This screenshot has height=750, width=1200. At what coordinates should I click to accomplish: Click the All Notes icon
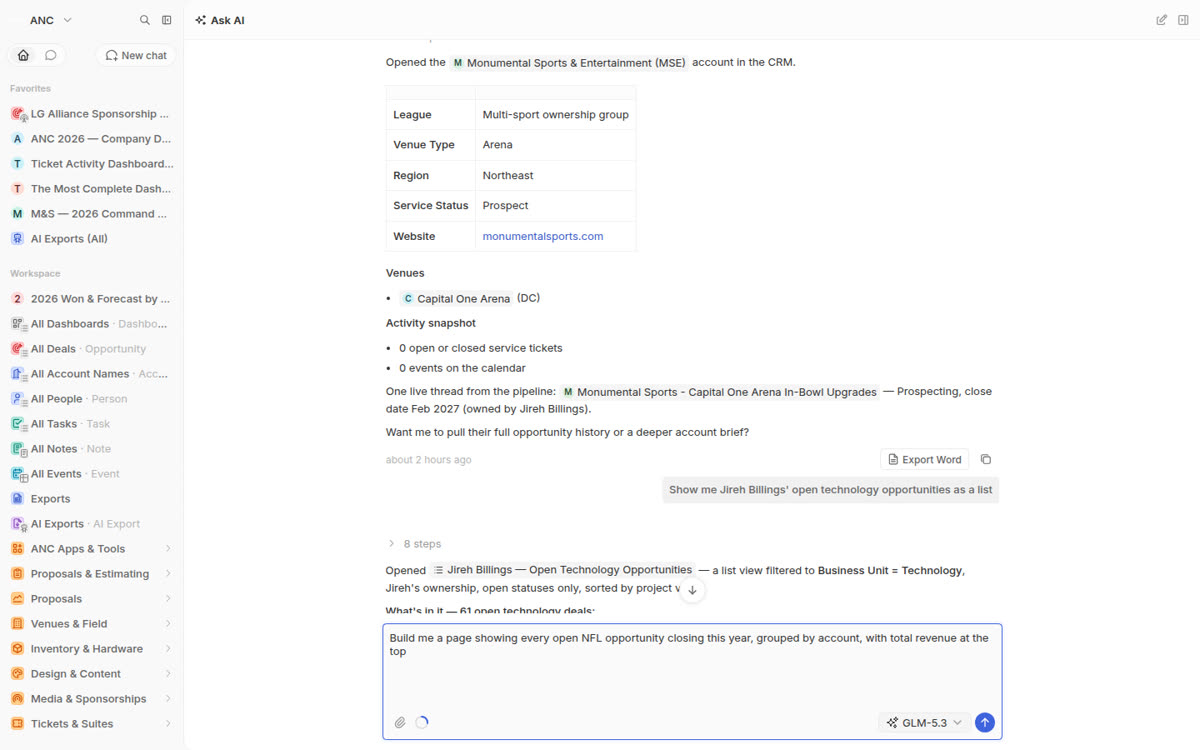(18, 449)
